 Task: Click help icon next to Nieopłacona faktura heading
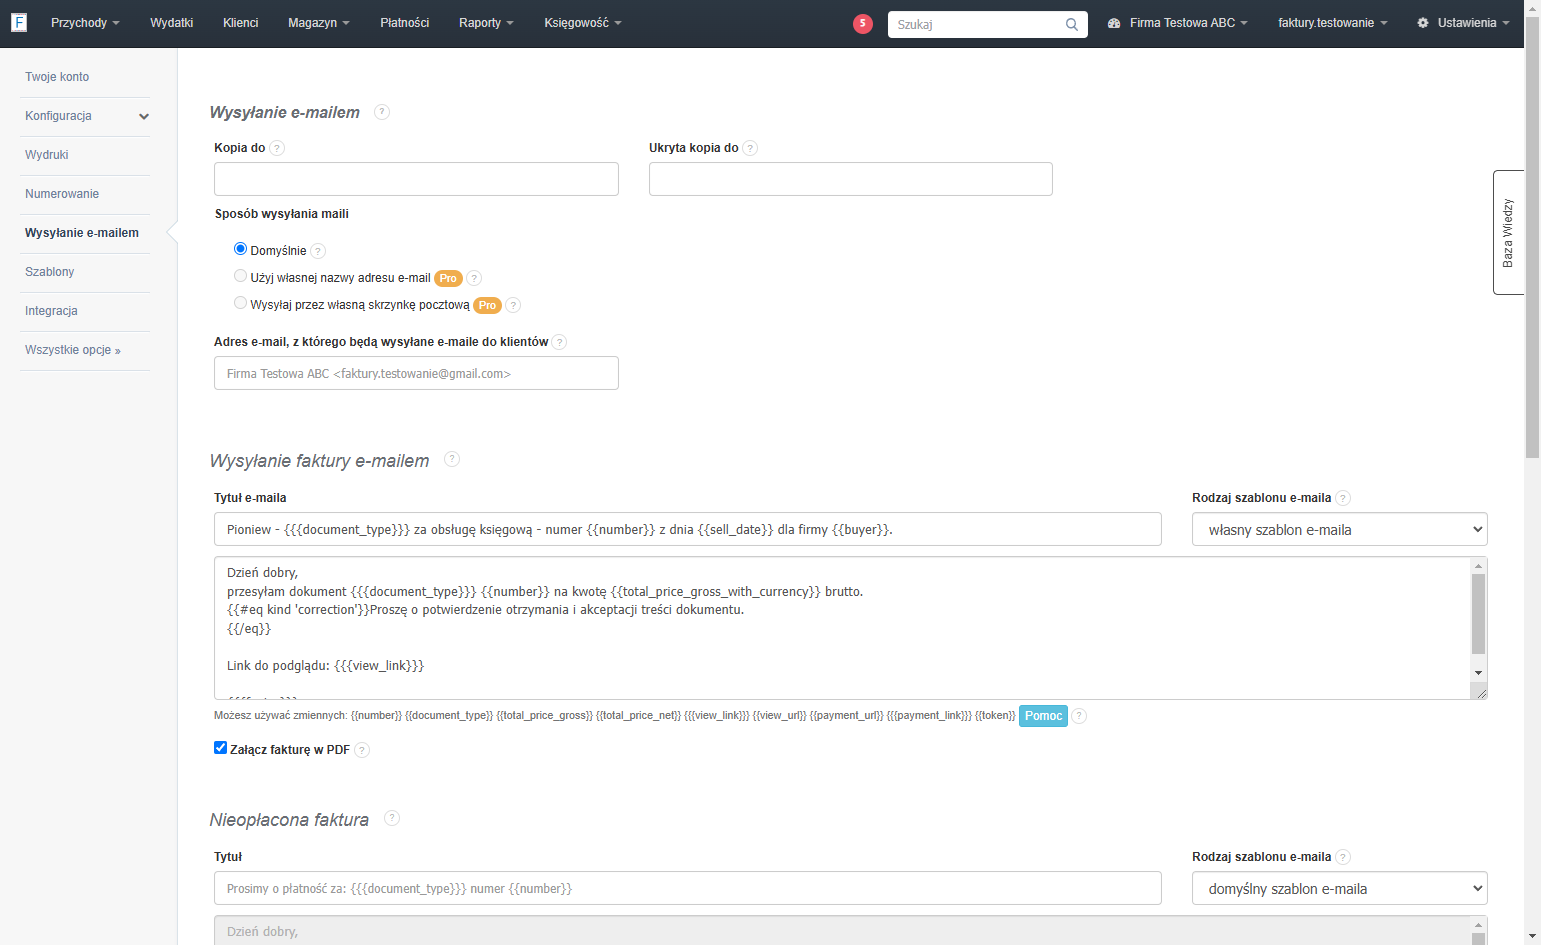pos(392,818)
